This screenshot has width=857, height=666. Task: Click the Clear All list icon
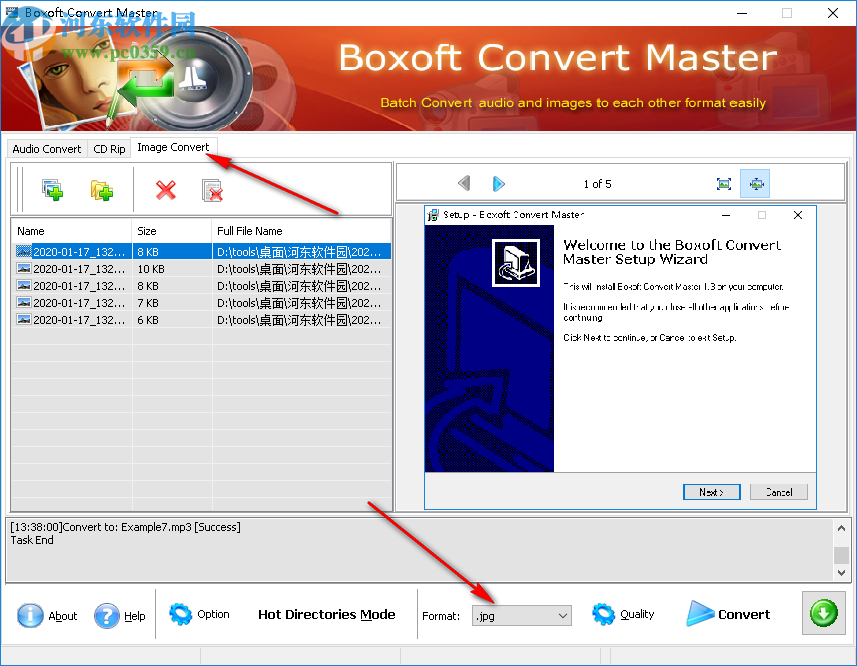pyautogui.click(x=213, y=189)
